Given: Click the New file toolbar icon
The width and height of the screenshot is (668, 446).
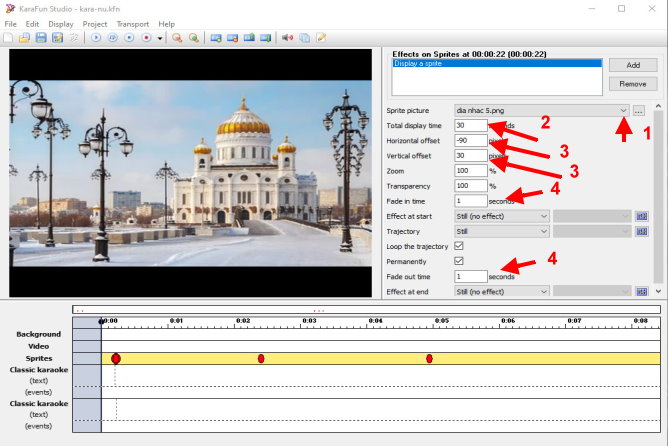Looking at the screenshot, I should pyautogui.click(x=8, y=38).
